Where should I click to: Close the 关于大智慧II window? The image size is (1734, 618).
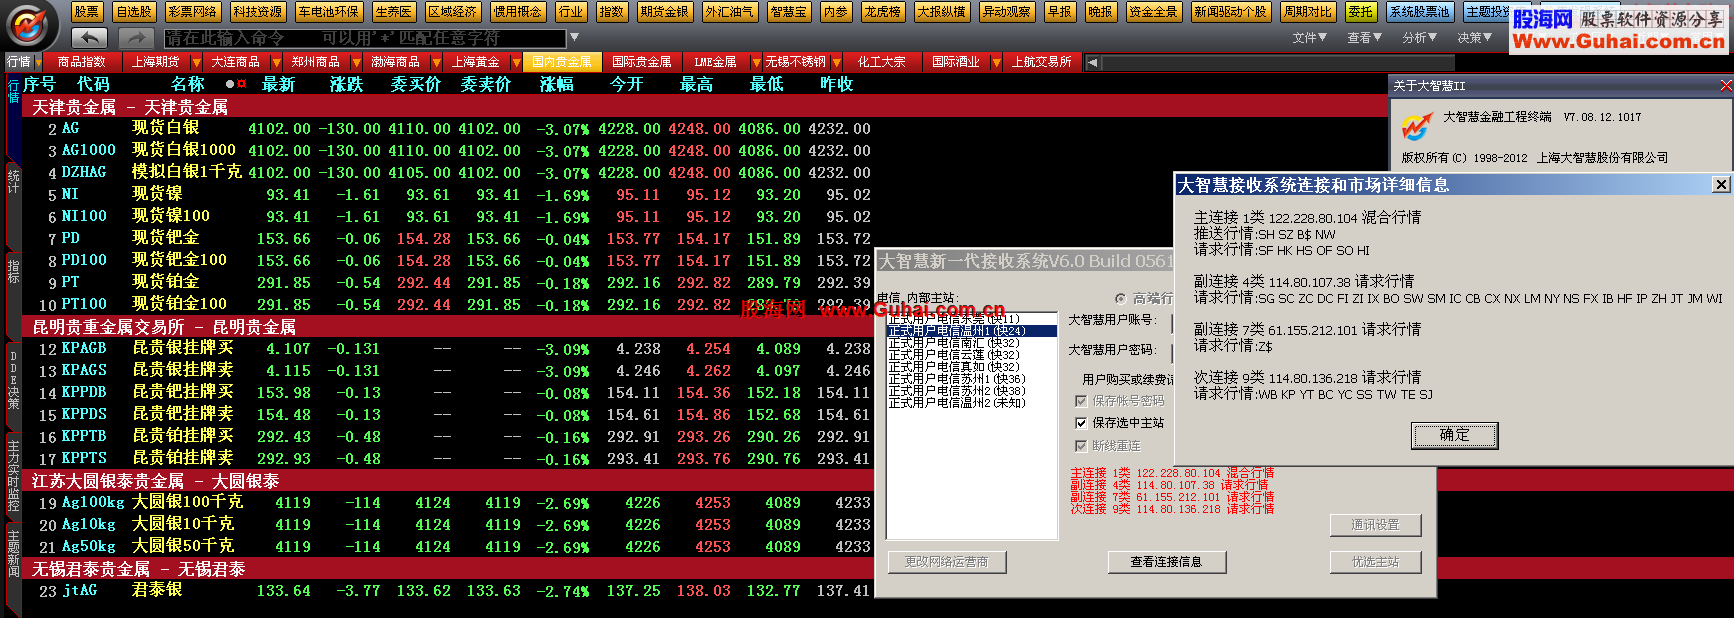tap(1726, 86)
